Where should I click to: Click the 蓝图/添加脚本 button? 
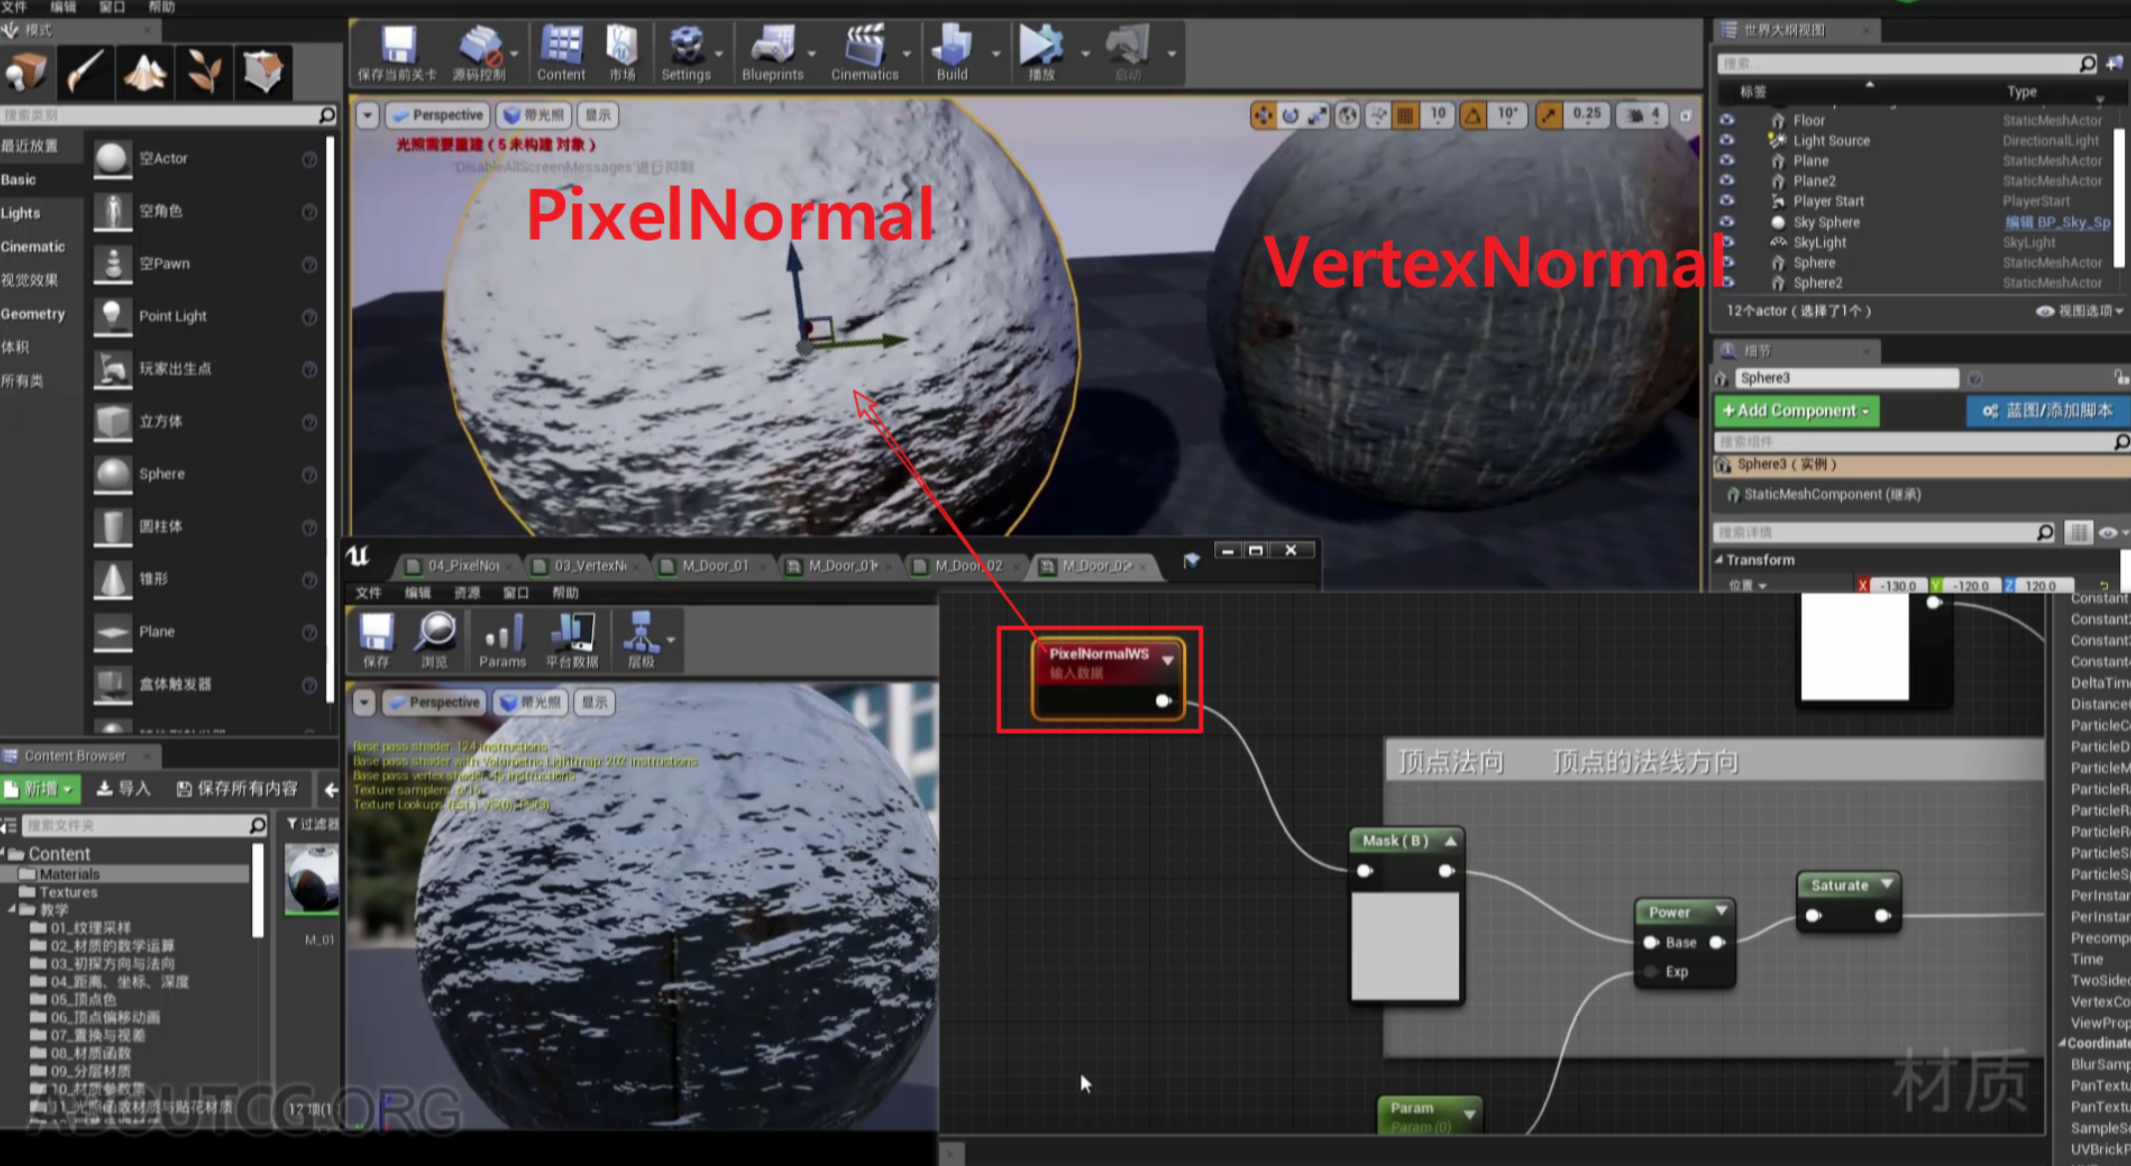pos(2046,411)
